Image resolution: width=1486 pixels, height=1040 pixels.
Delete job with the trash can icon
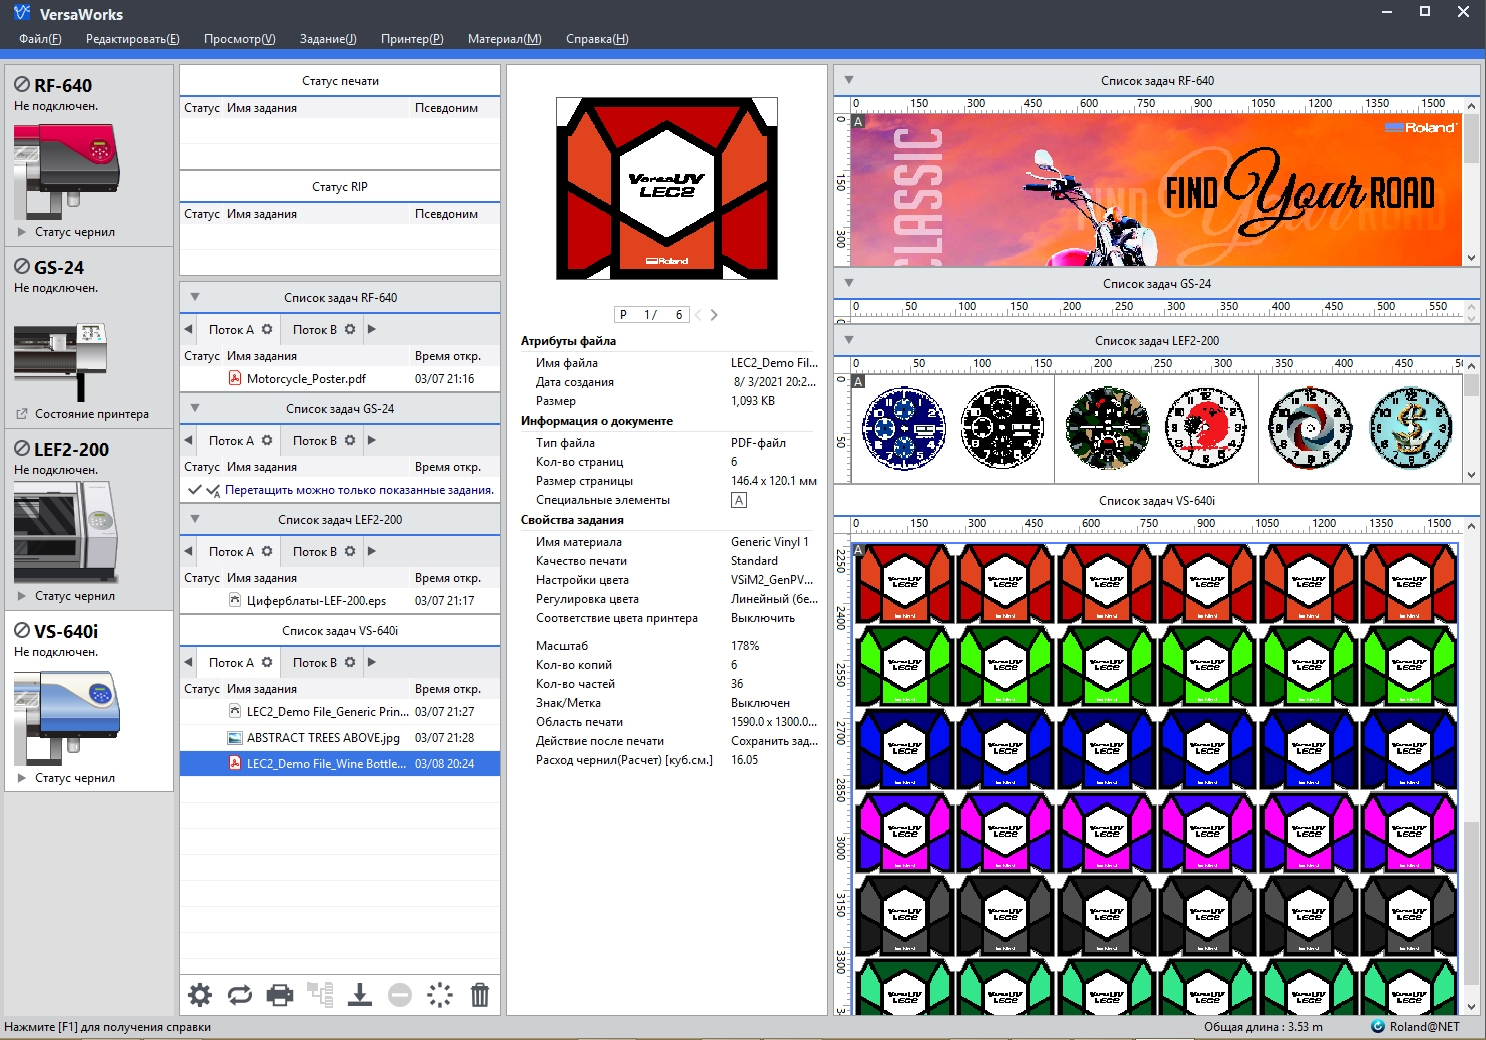pyautogui.click(x=480, y=995)
